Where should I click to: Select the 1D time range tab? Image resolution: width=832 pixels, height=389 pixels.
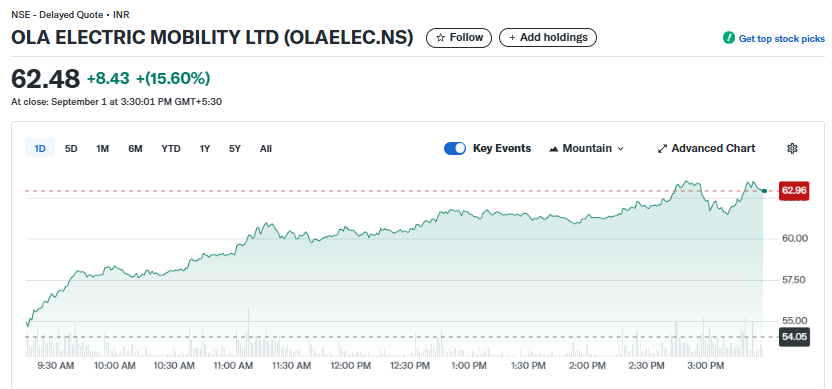[x=40, y=149]
